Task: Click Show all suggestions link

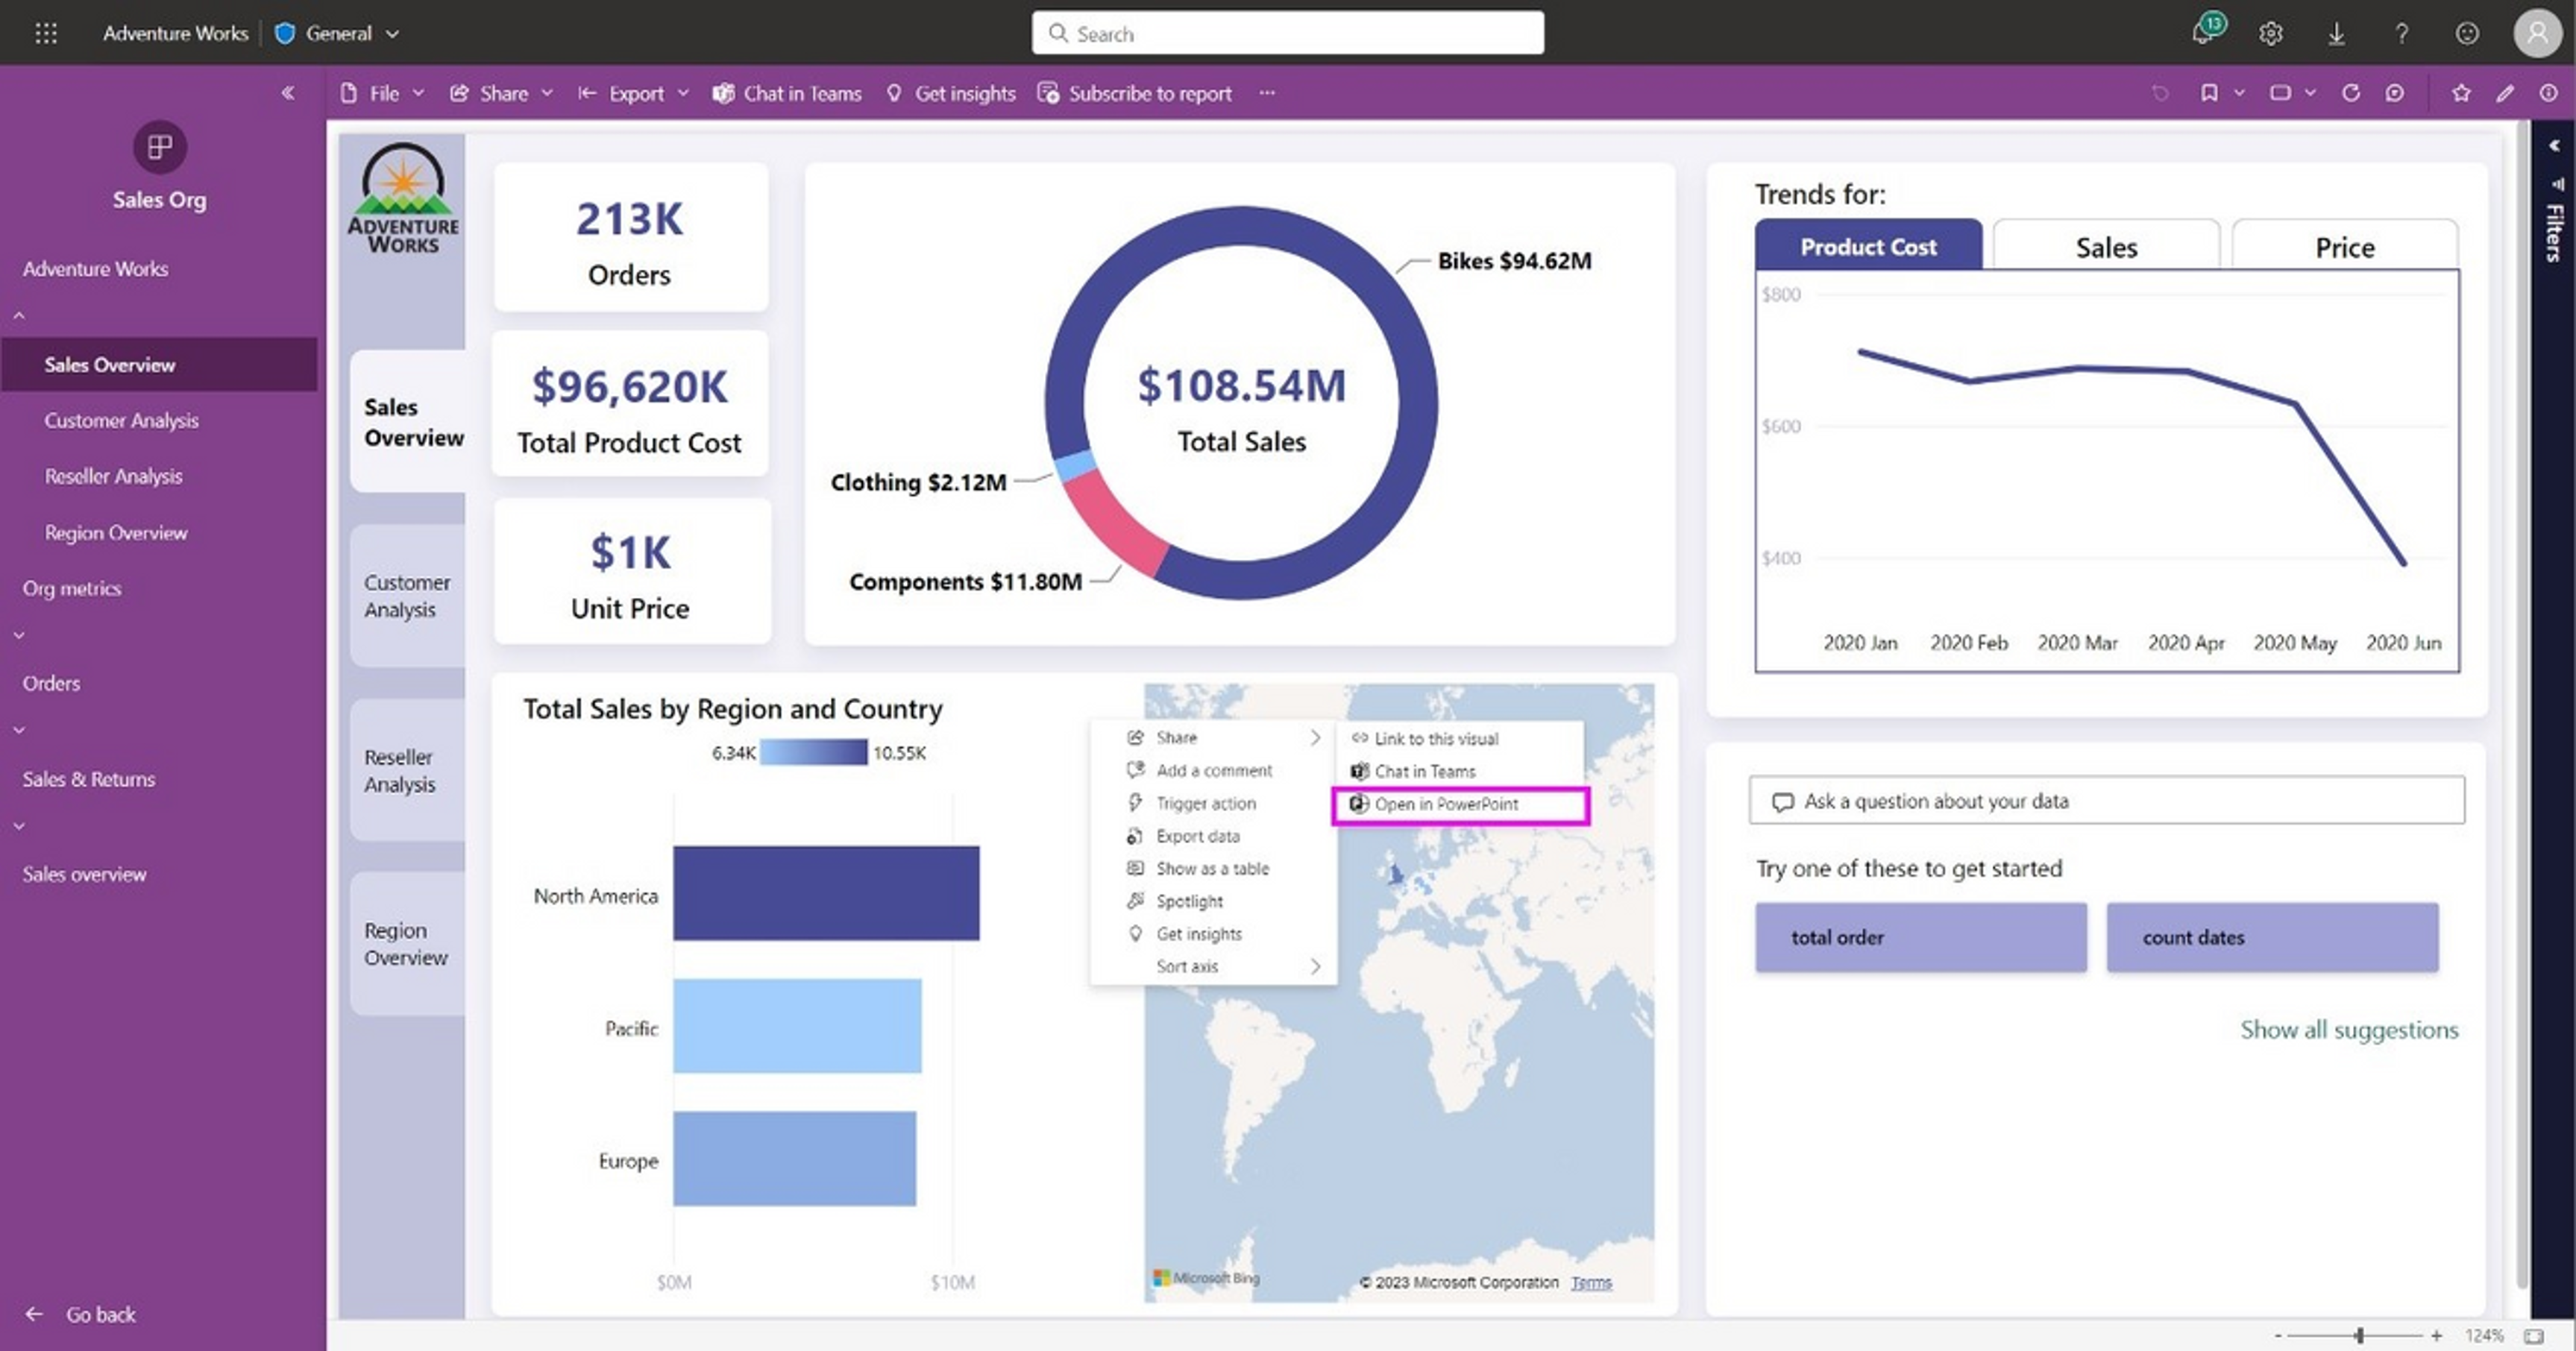Action: 2348,1029
